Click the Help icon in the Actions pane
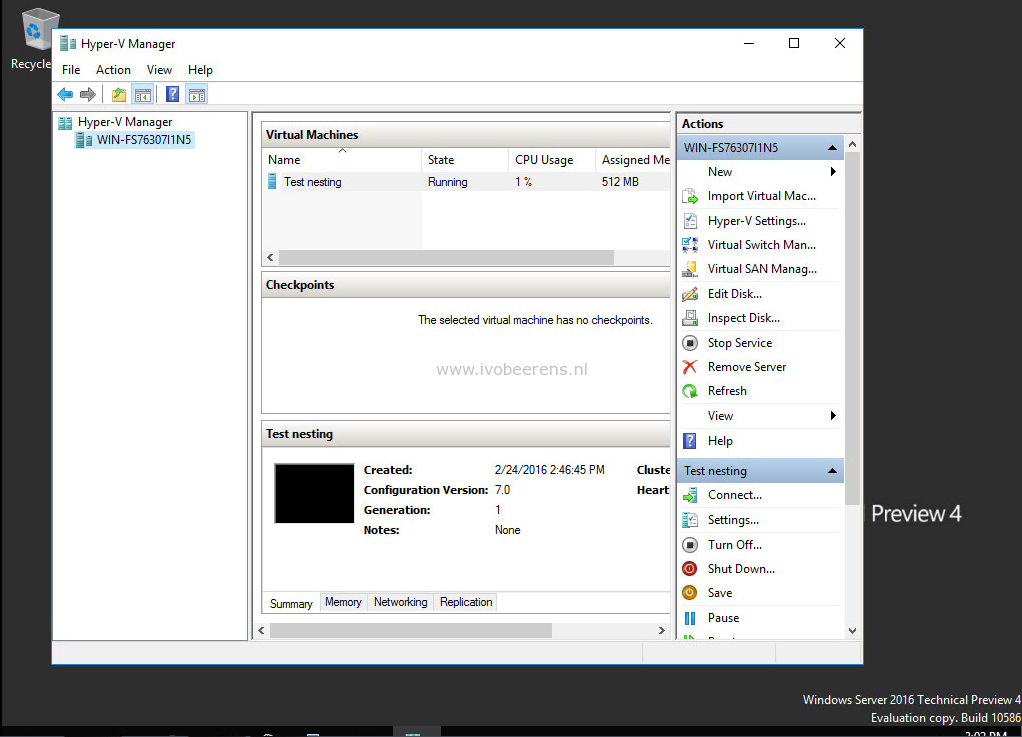This screenshot has width=1022, height=737. click(x=690, y=441)
